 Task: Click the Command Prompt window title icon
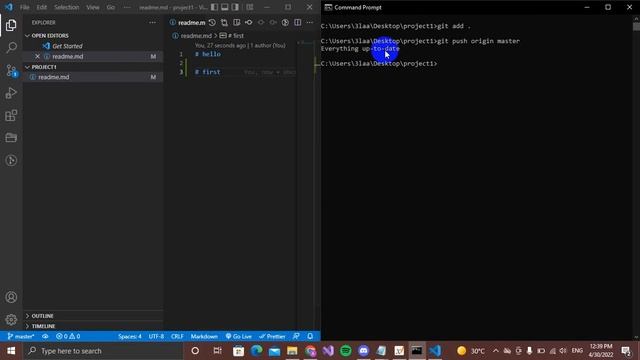click(328, 7)
